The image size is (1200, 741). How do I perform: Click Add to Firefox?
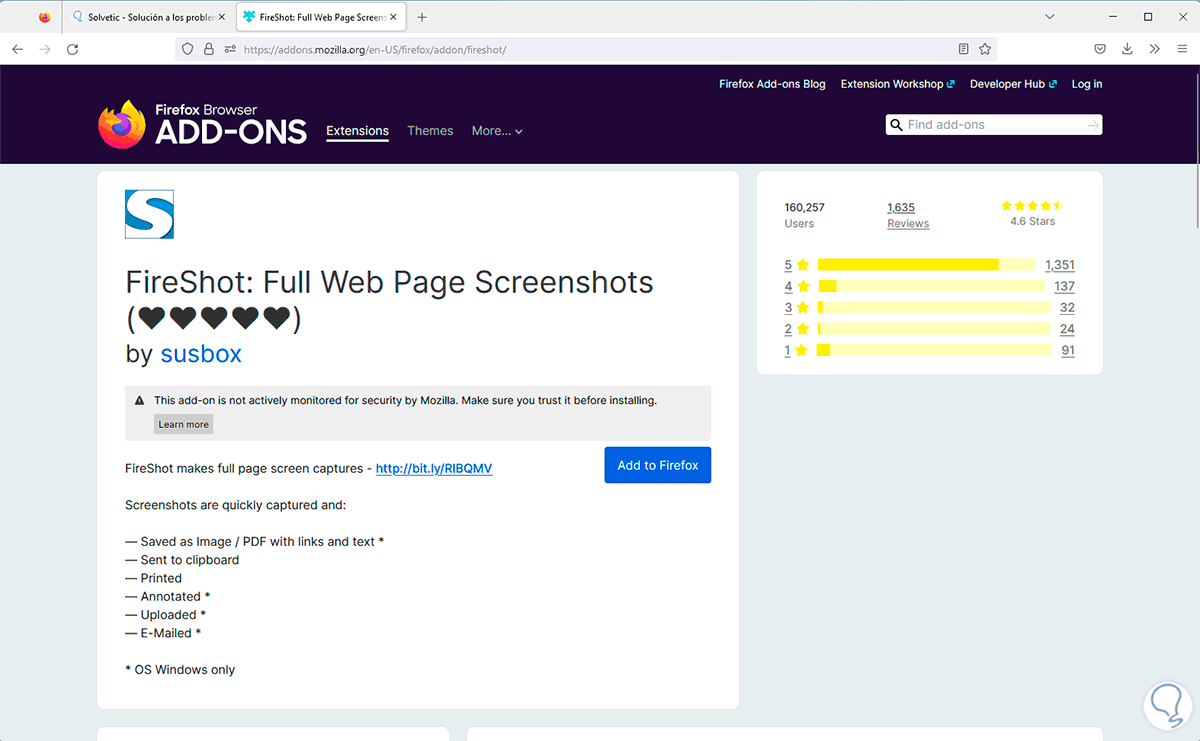[x=658, y=465]
